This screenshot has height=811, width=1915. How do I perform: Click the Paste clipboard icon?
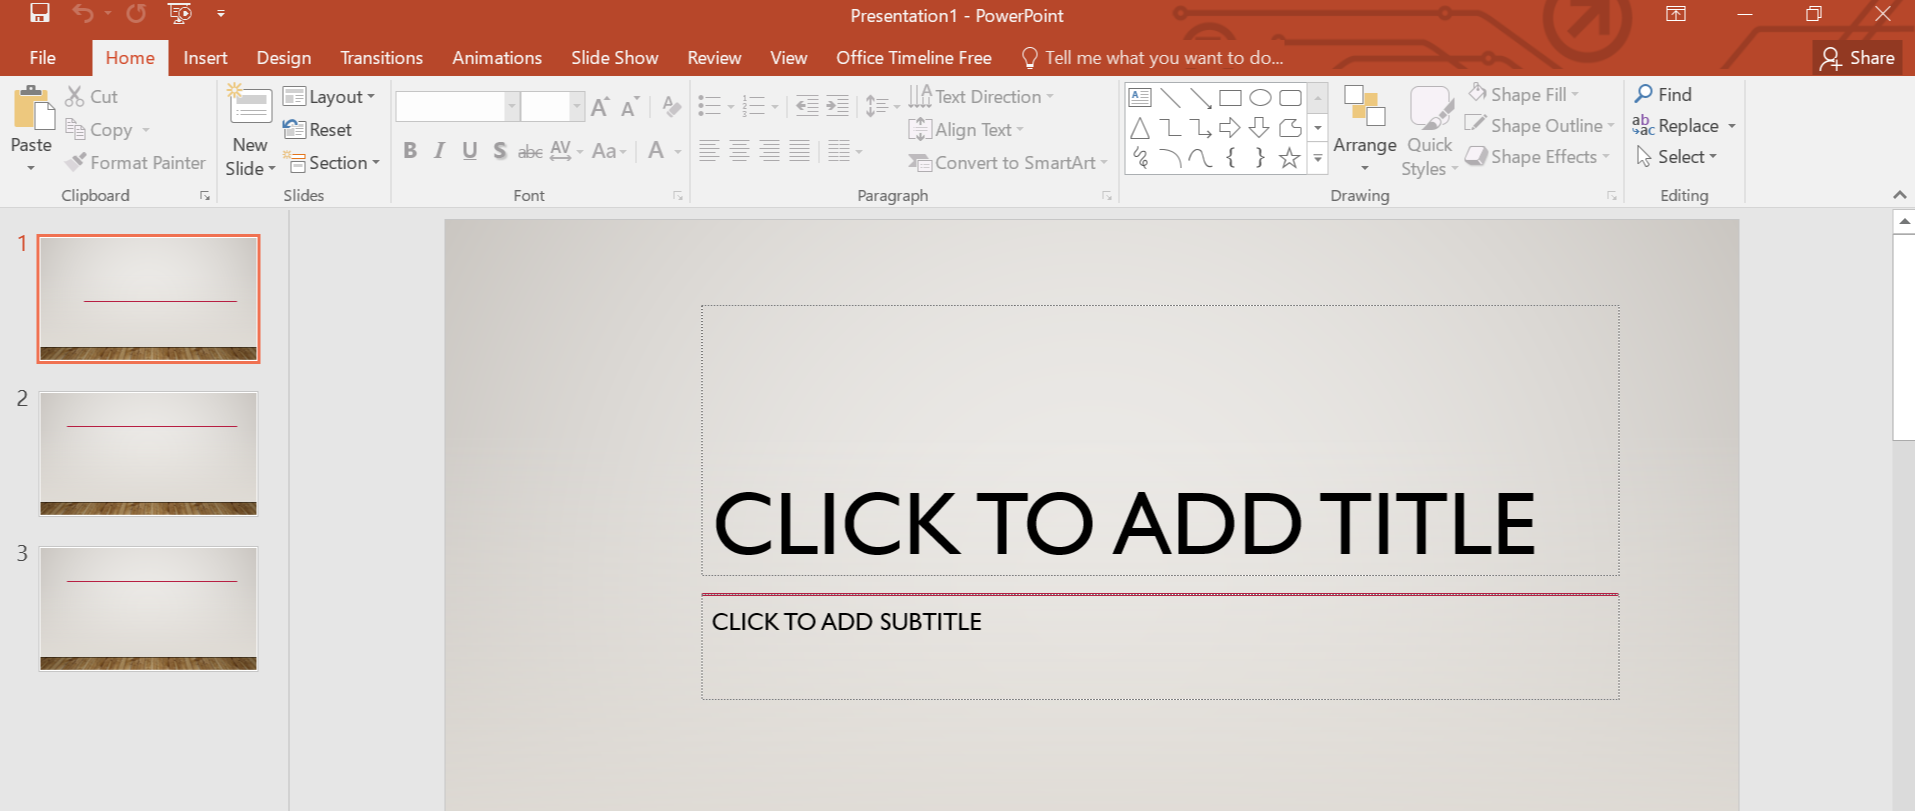pos(32,109)
